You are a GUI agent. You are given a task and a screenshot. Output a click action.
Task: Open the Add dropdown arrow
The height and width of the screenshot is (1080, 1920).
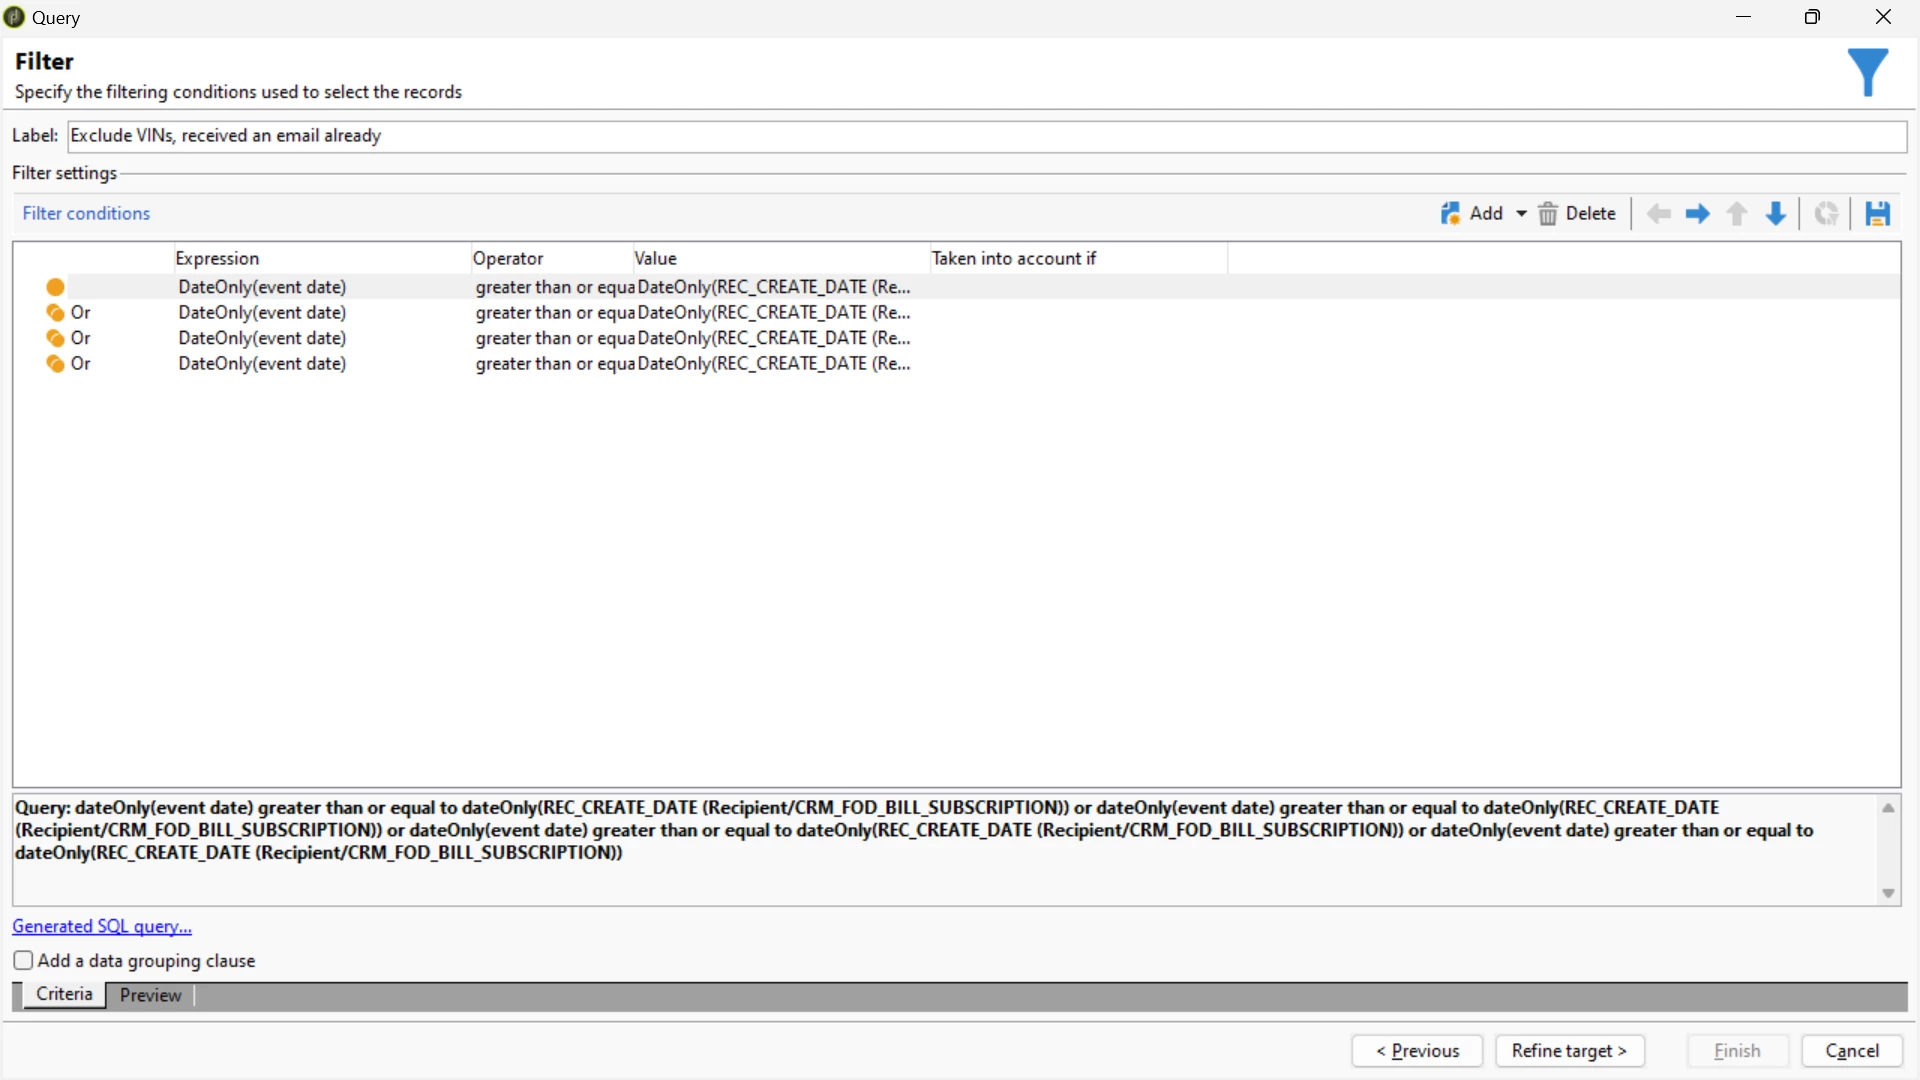click(x=1521, y=213)
